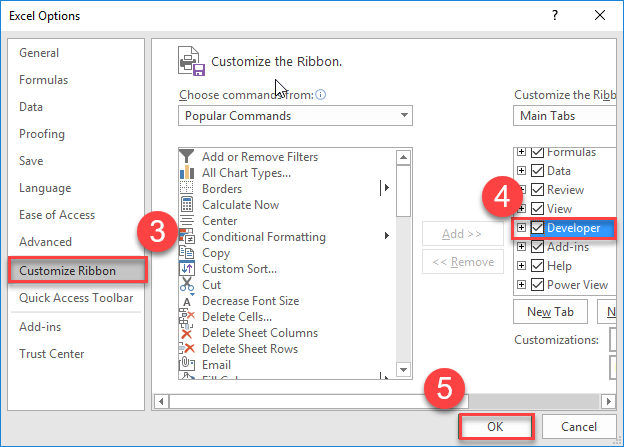Select the Custom Sort icon
The image size is (624, 447).
click(186, 269)
